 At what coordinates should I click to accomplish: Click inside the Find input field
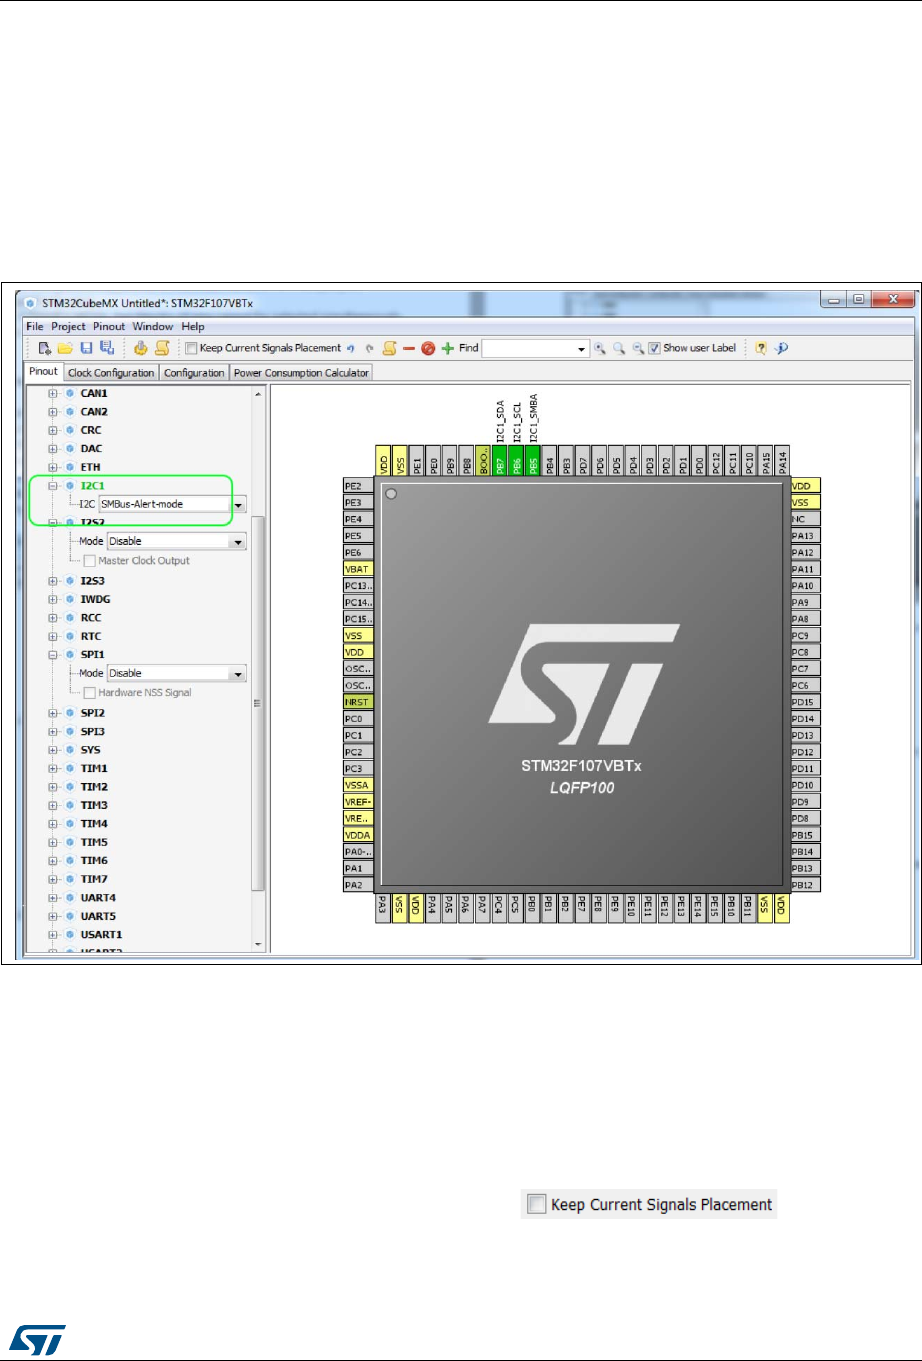528,349
